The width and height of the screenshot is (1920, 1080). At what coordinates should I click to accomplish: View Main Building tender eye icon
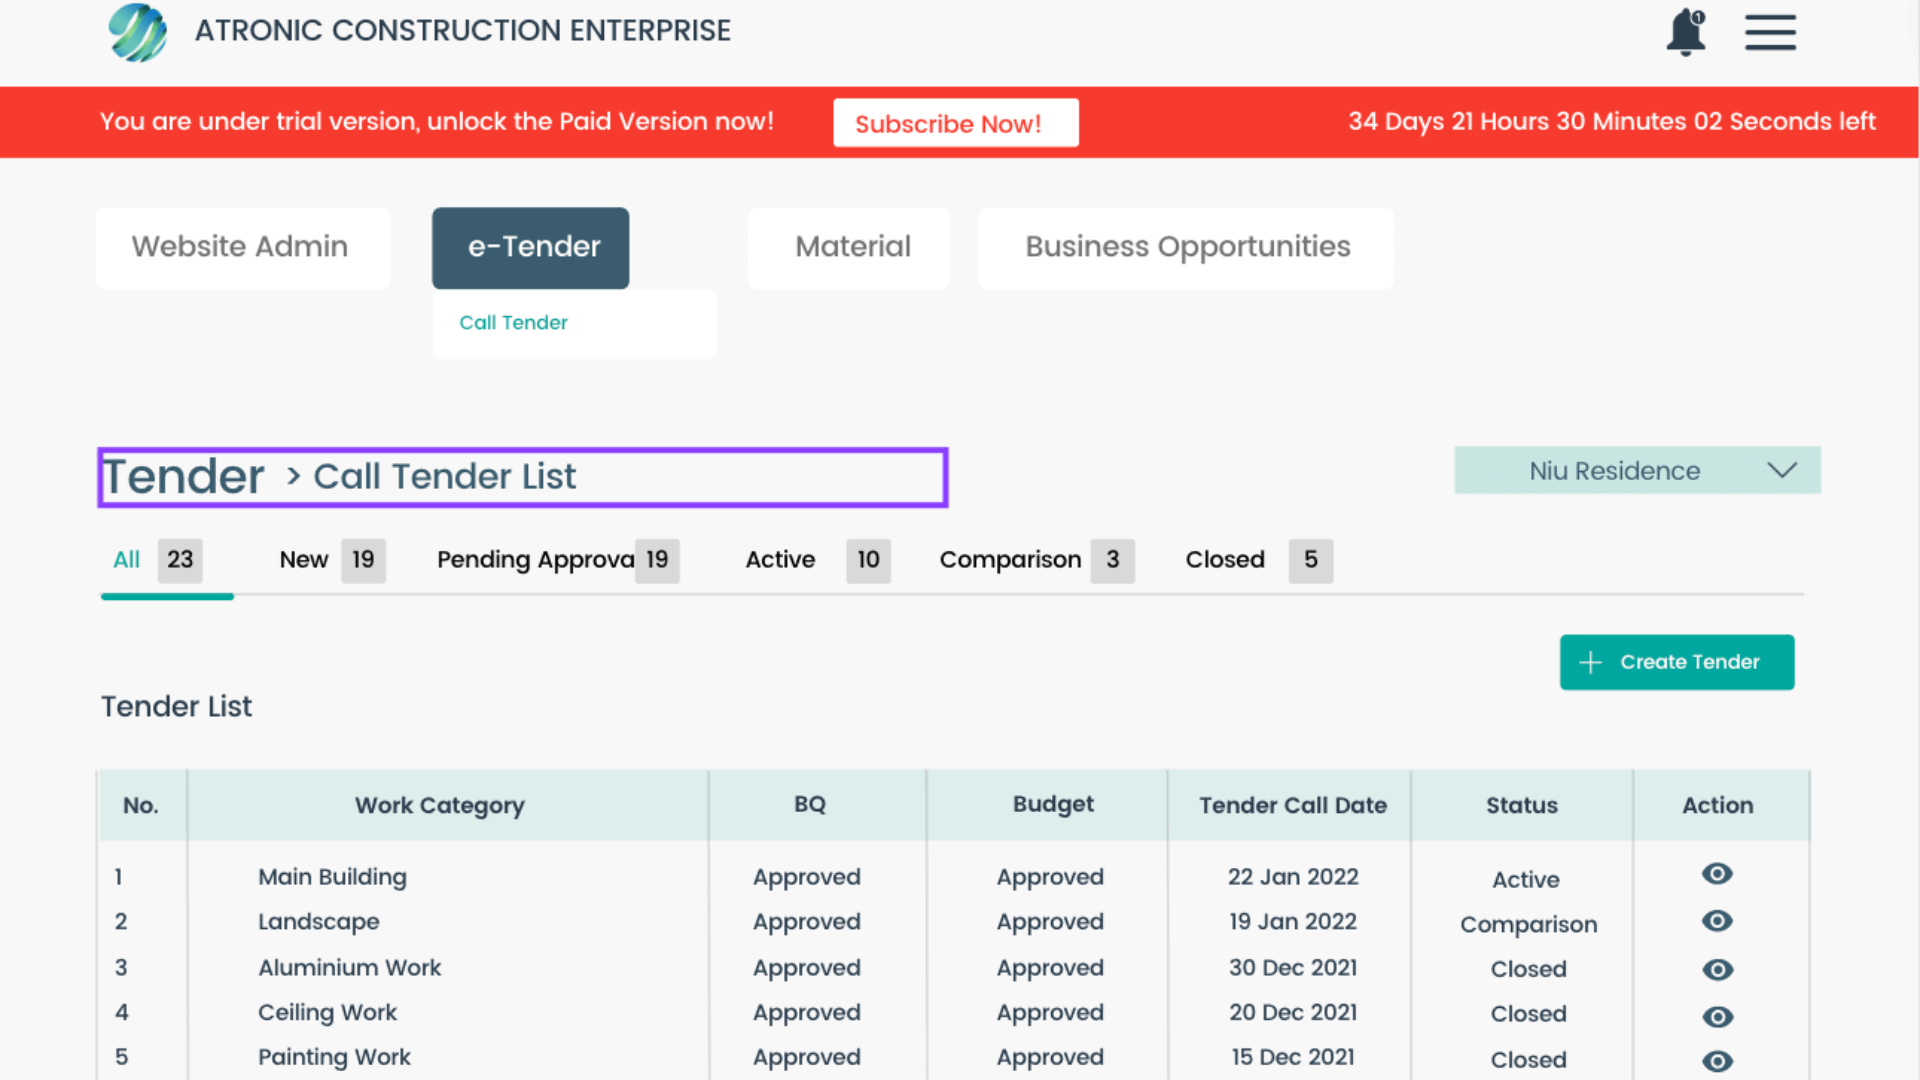(1717, 874)
